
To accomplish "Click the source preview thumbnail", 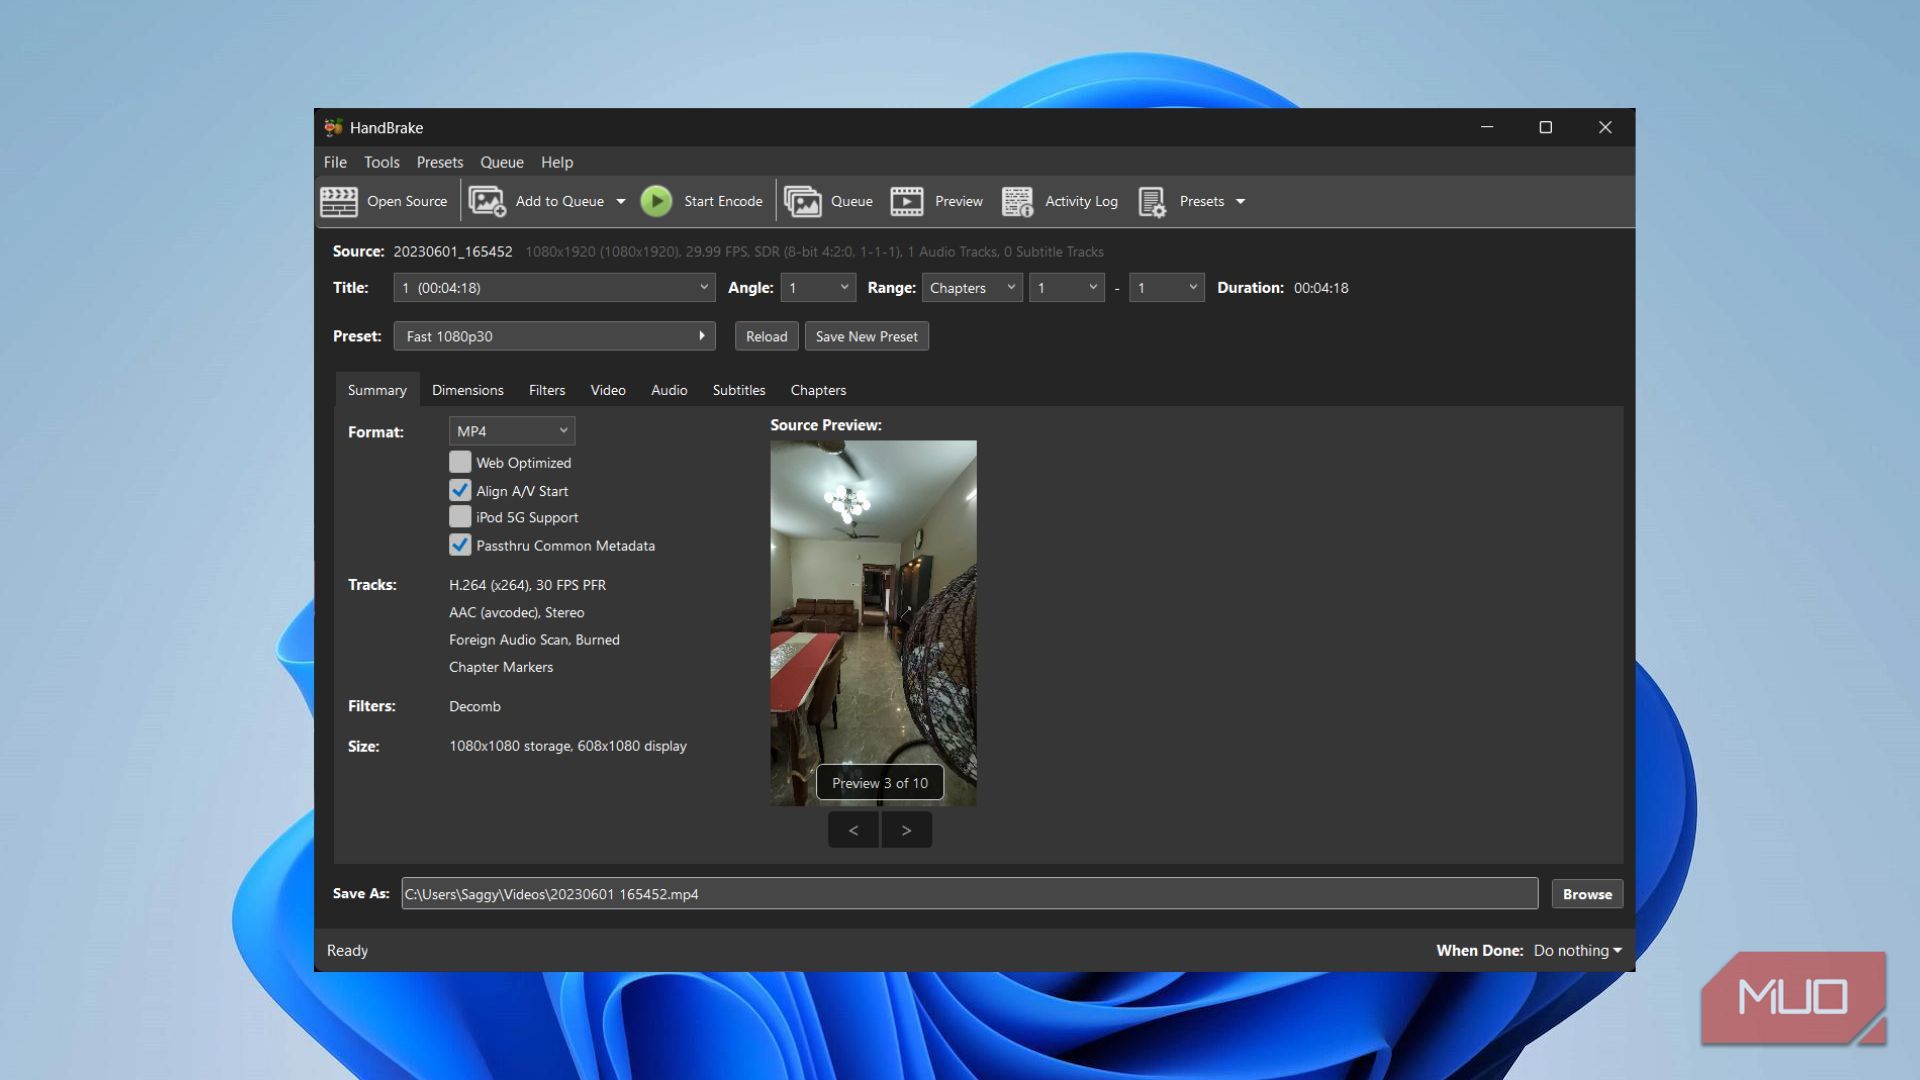I will 873,623.
